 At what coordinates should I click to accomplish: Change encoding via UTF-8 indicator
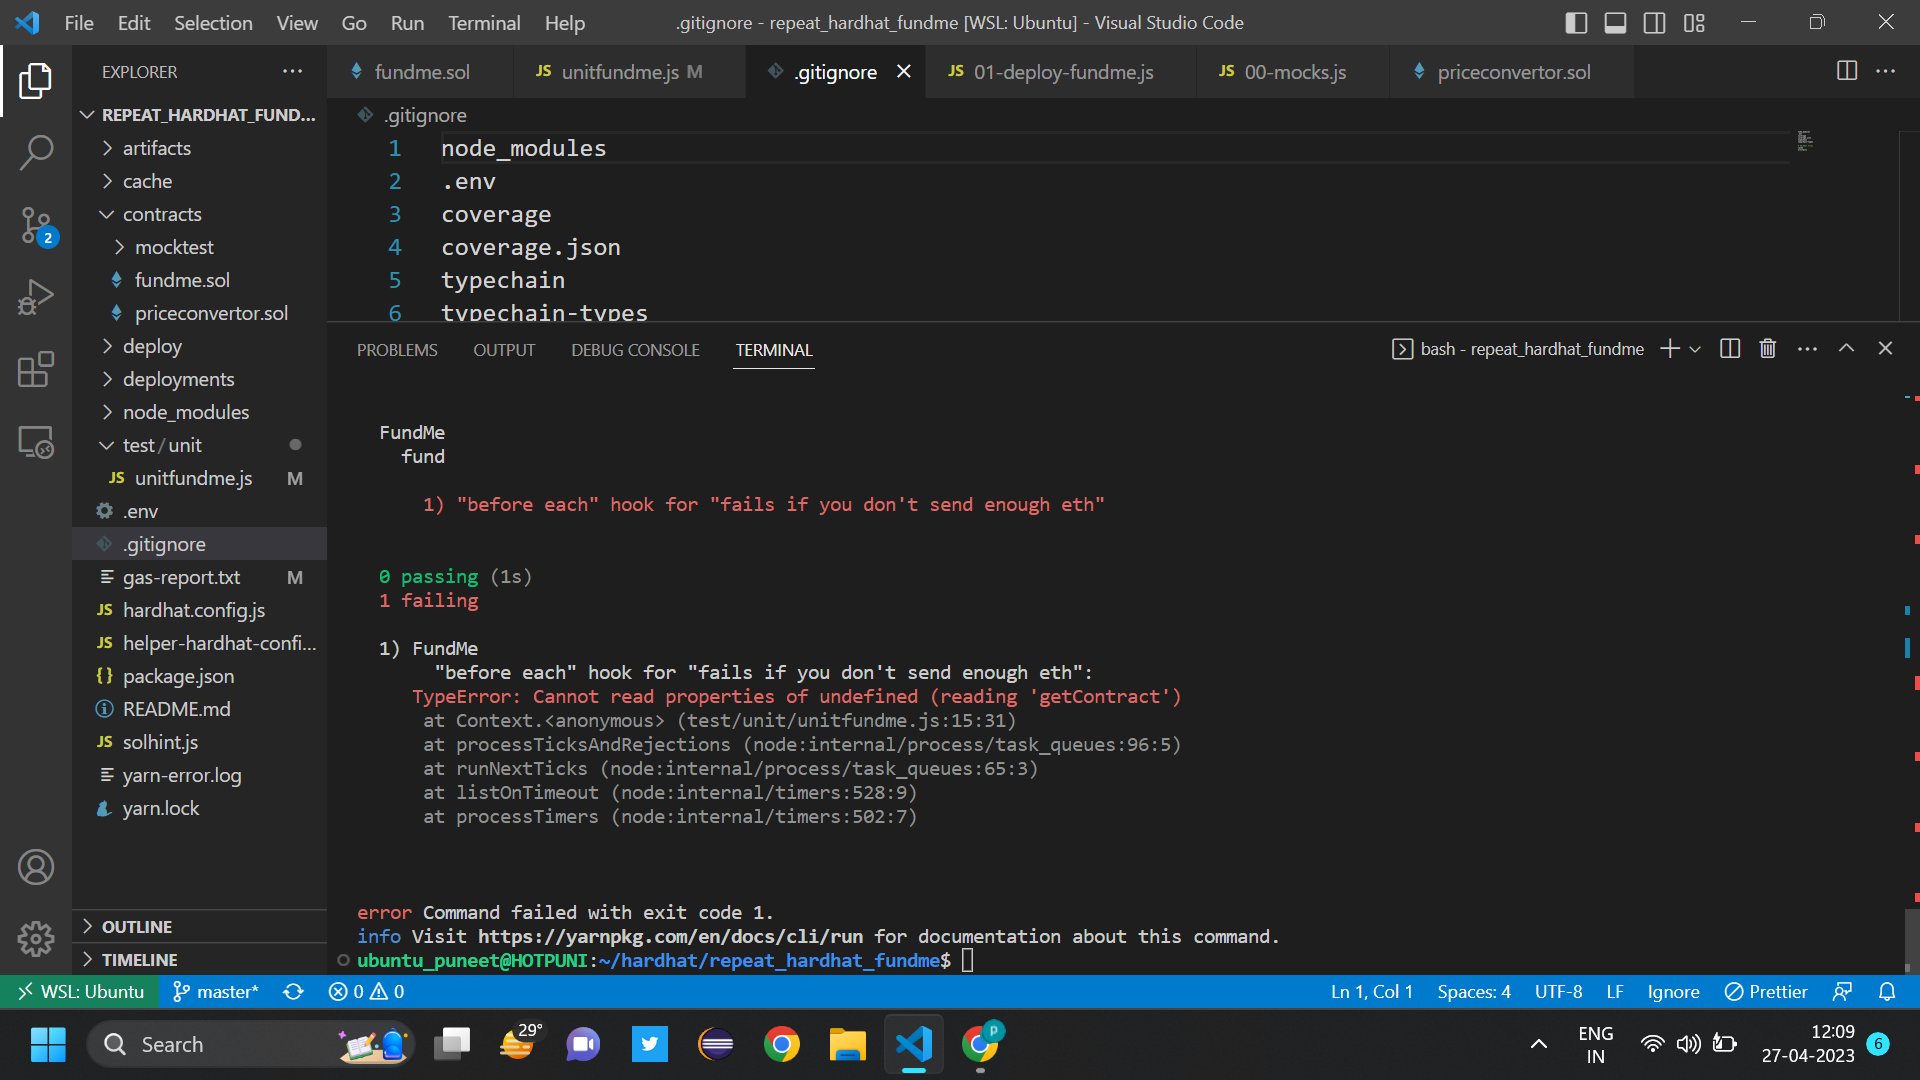click(1558, 992)
